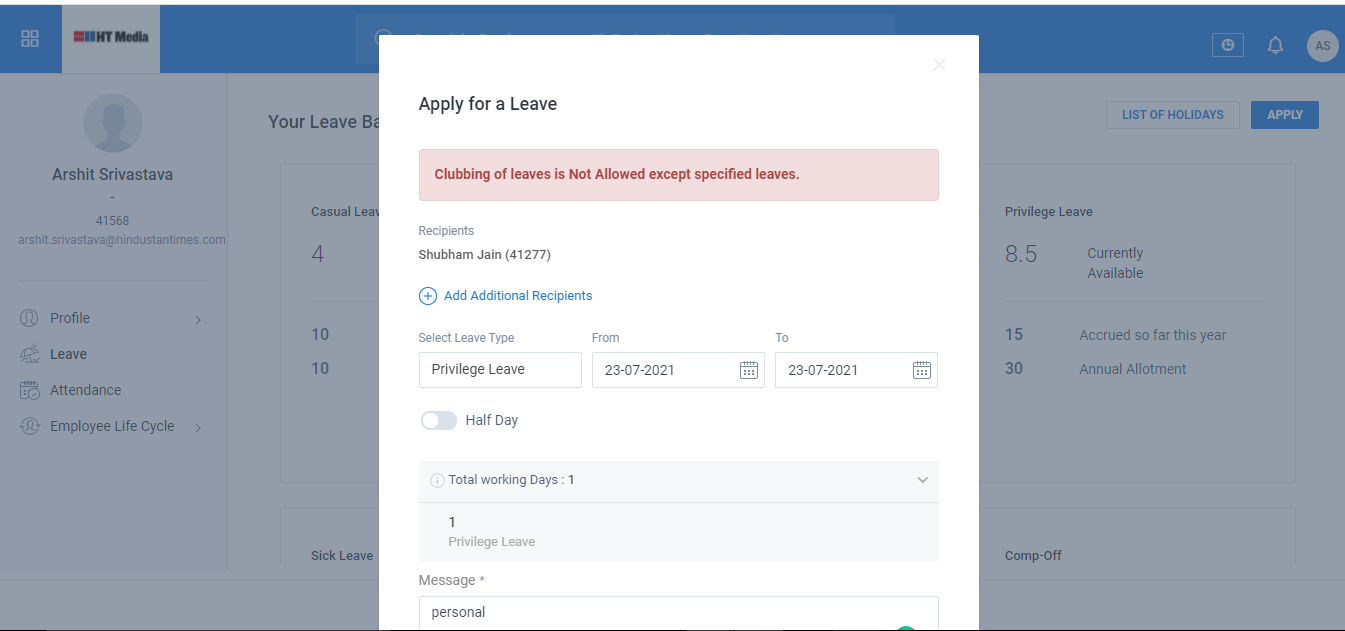Screen dimensions: 1345x631
Task: Click the profile picture of Arshit Srivastava
Action: tap(113, 123)
